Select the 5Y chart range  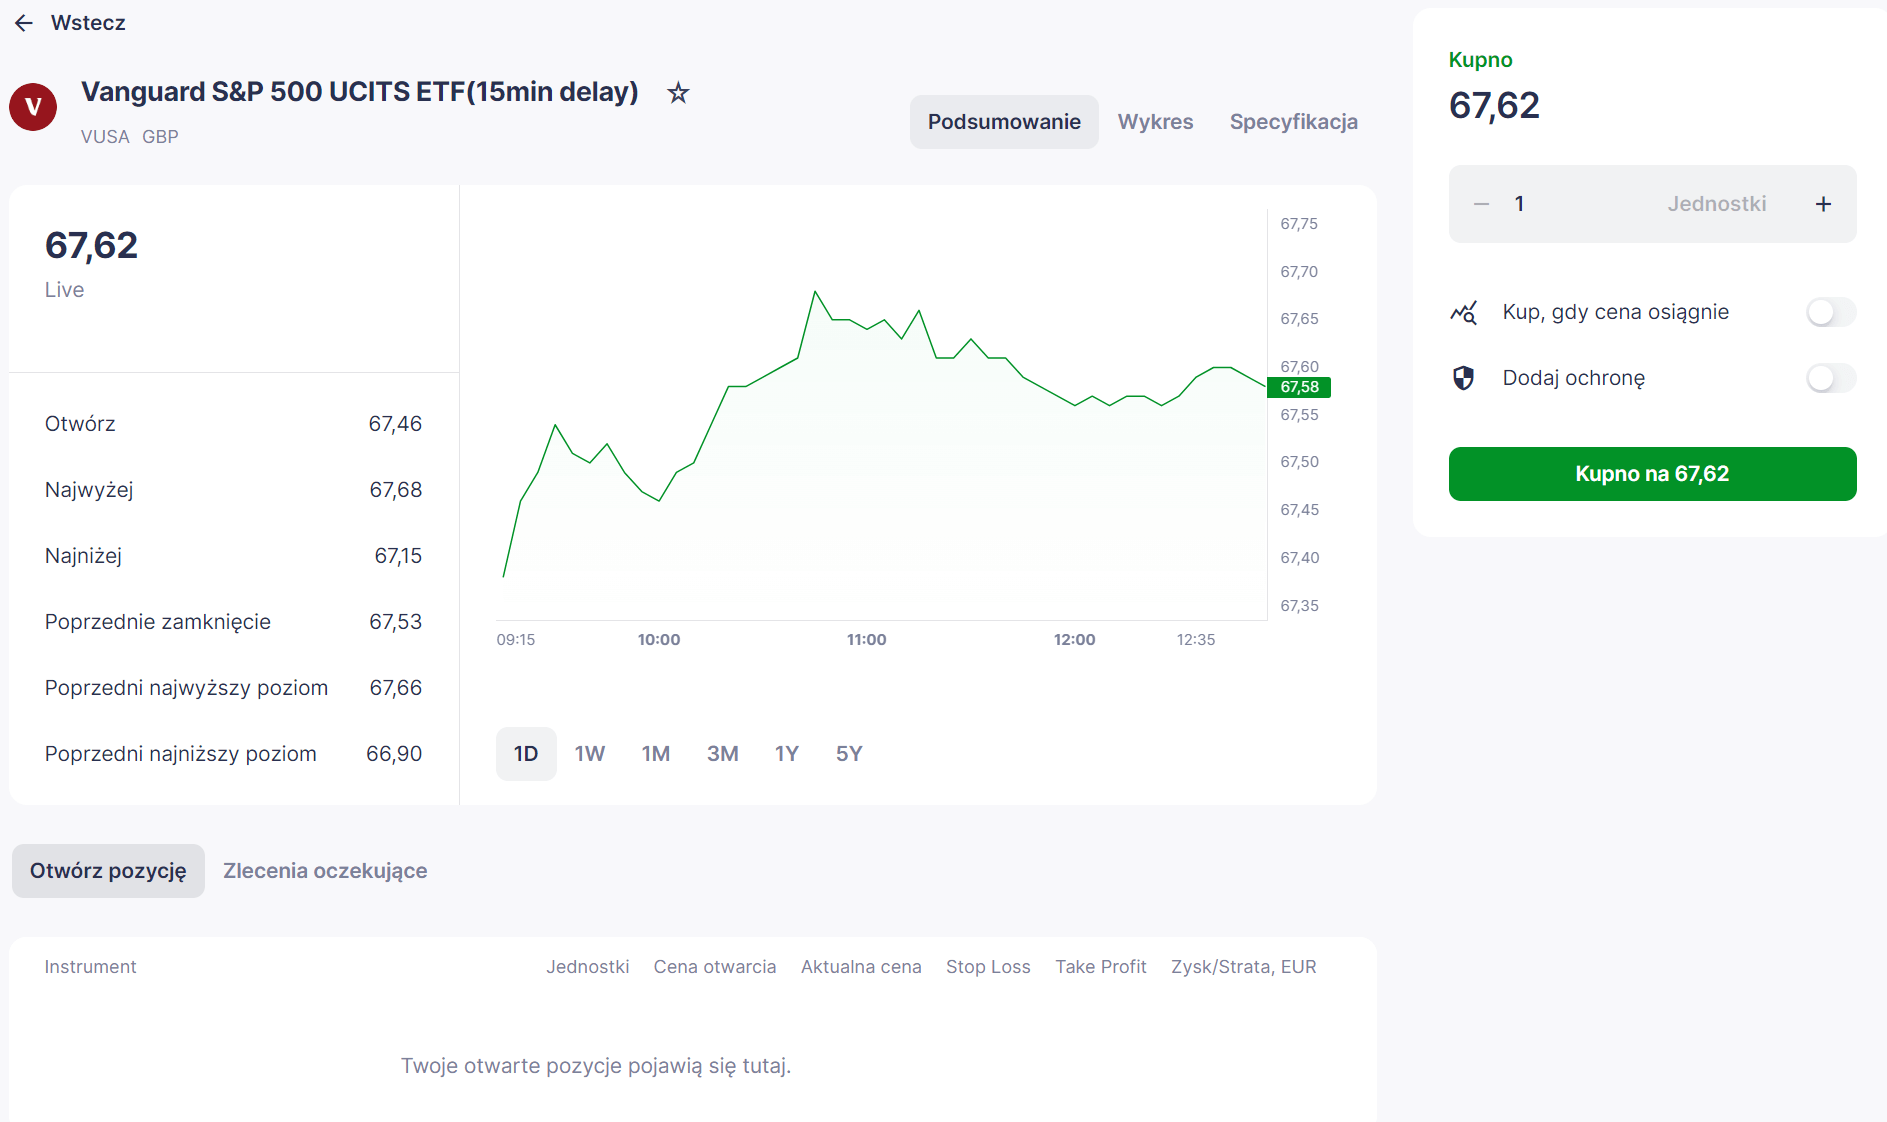849,754
